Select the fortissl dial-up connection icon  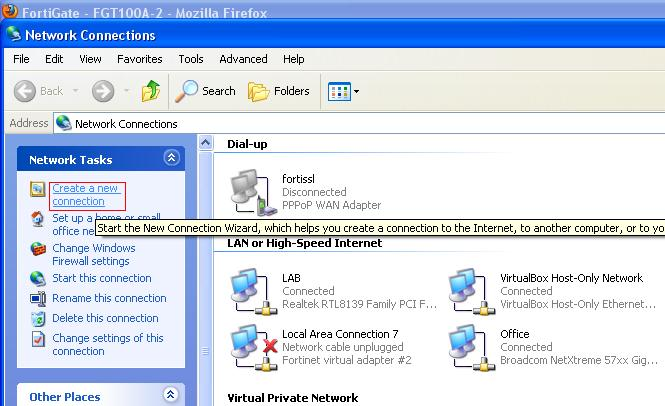click(x=253, y=192)
